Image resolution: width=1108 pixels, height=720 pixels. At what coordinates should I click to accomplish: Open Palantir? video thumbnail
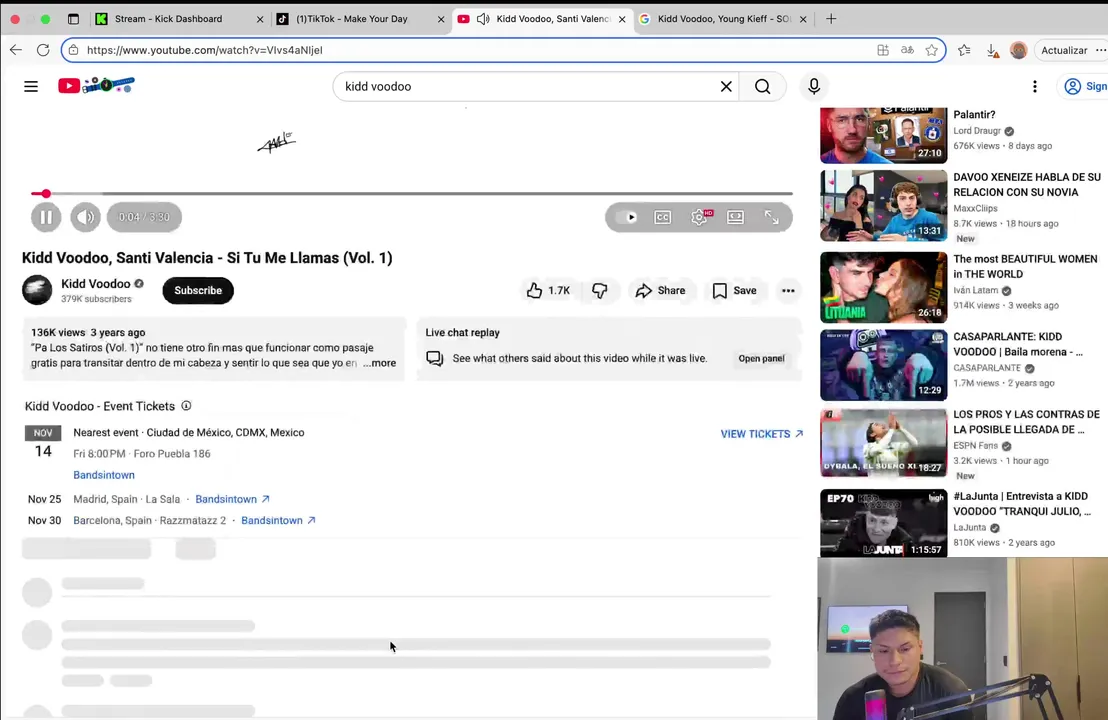(883, 135)
